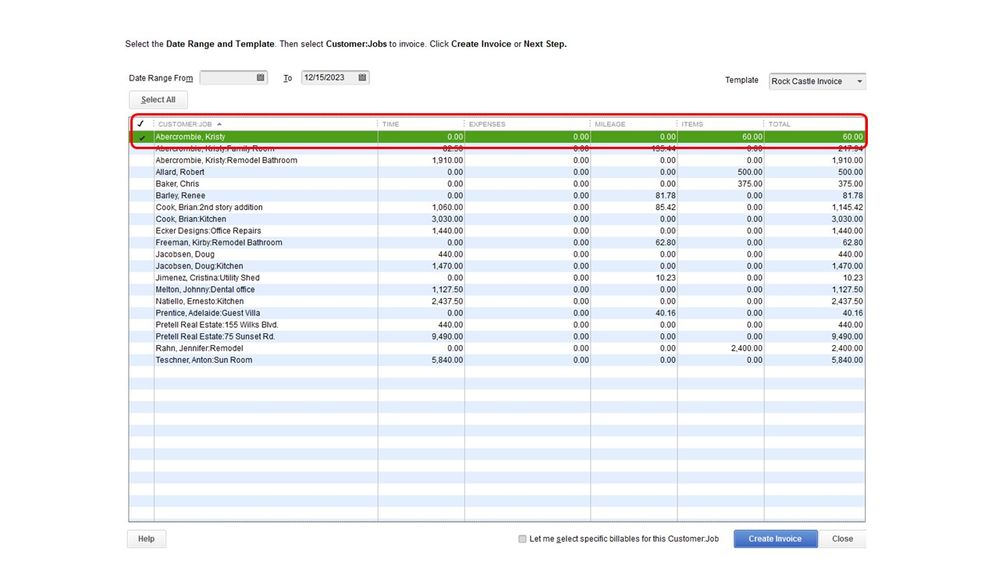This screenshot has width=999, height=562.
Task: Open the To date calendar icon
Action: coord(362,77)
